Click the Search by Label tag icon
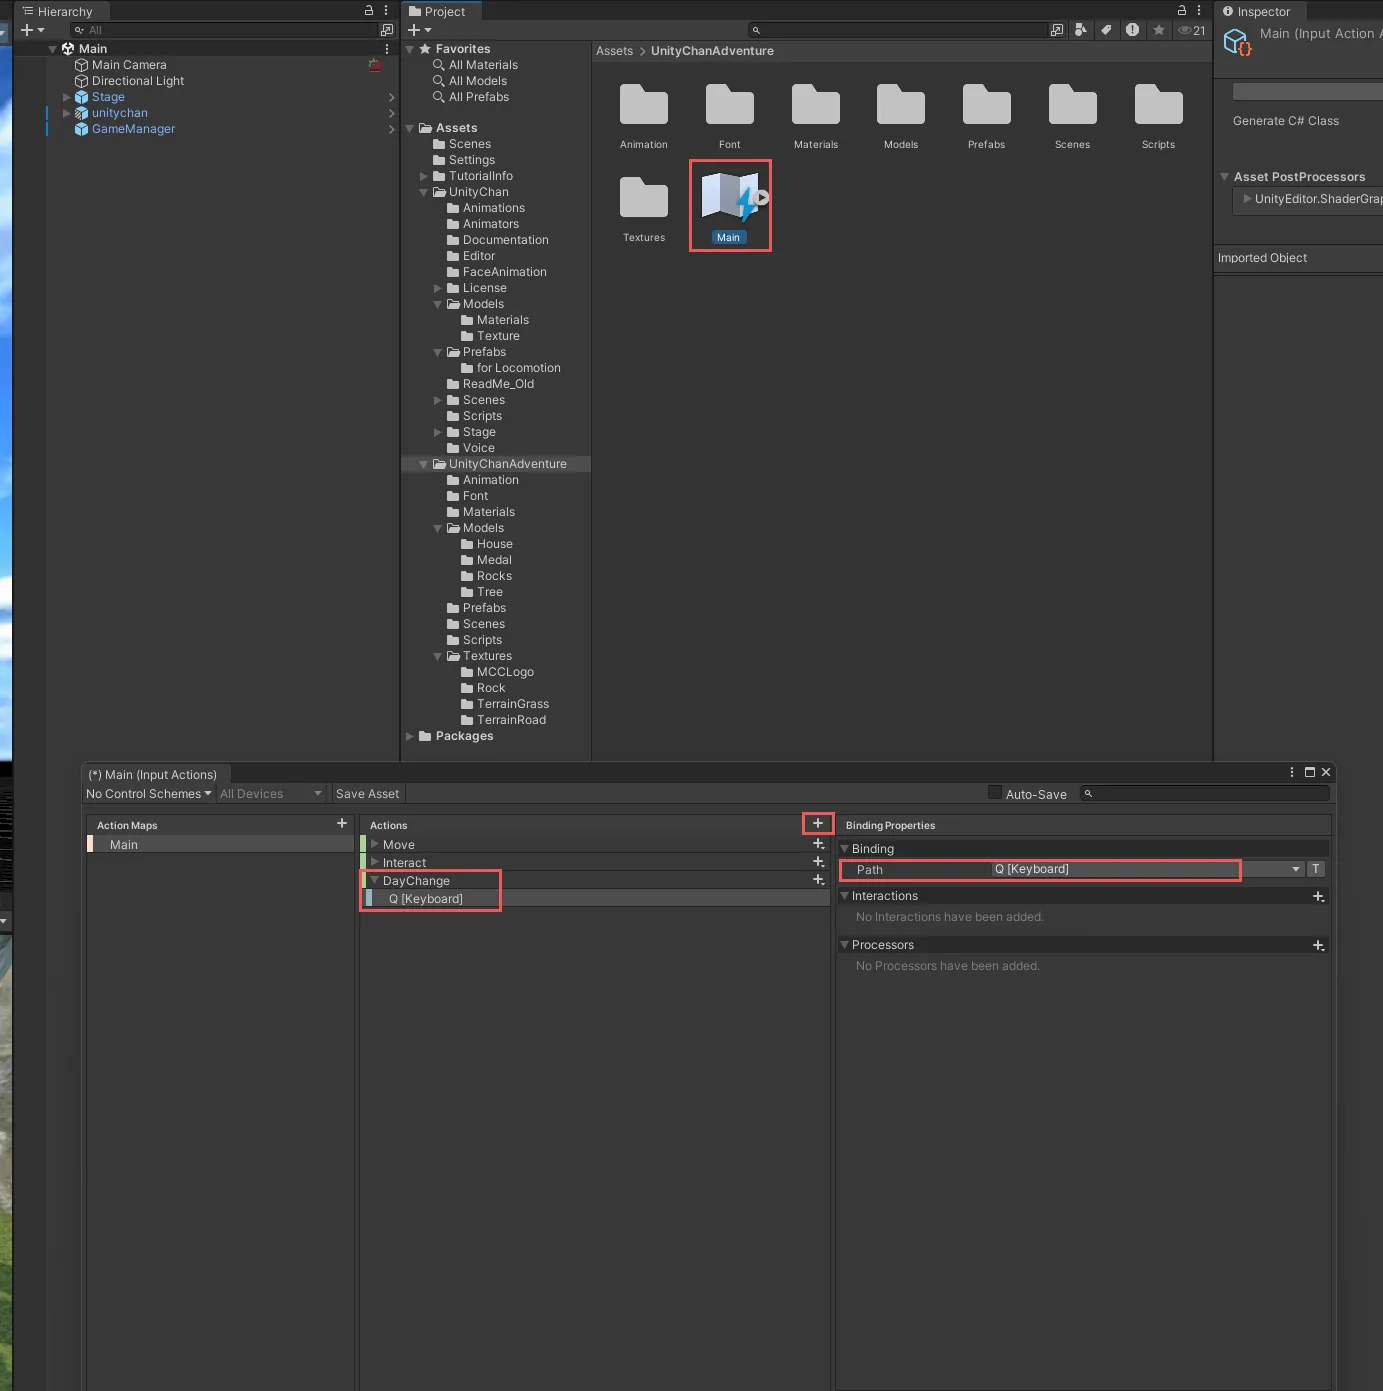 [x=1106, y=30]
